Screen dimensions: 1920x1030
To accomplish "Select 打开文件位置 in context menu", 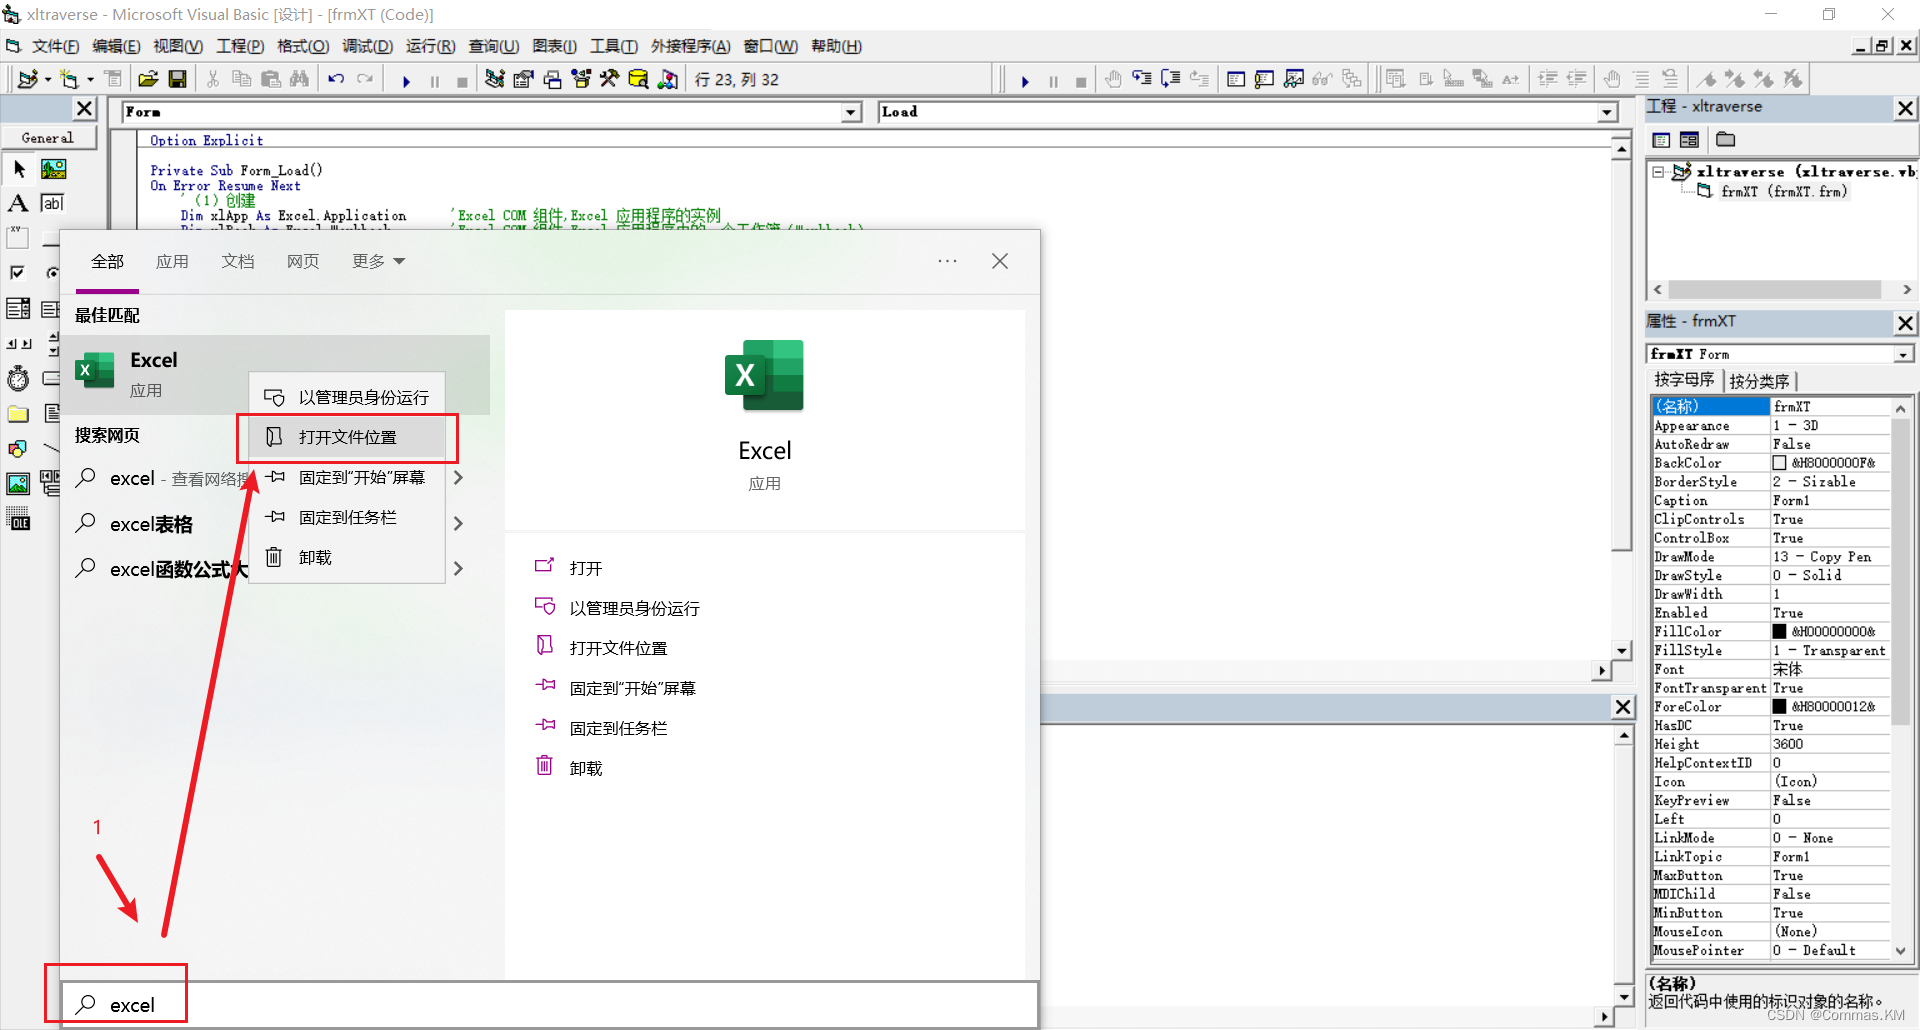I will [x=347, y=437].
